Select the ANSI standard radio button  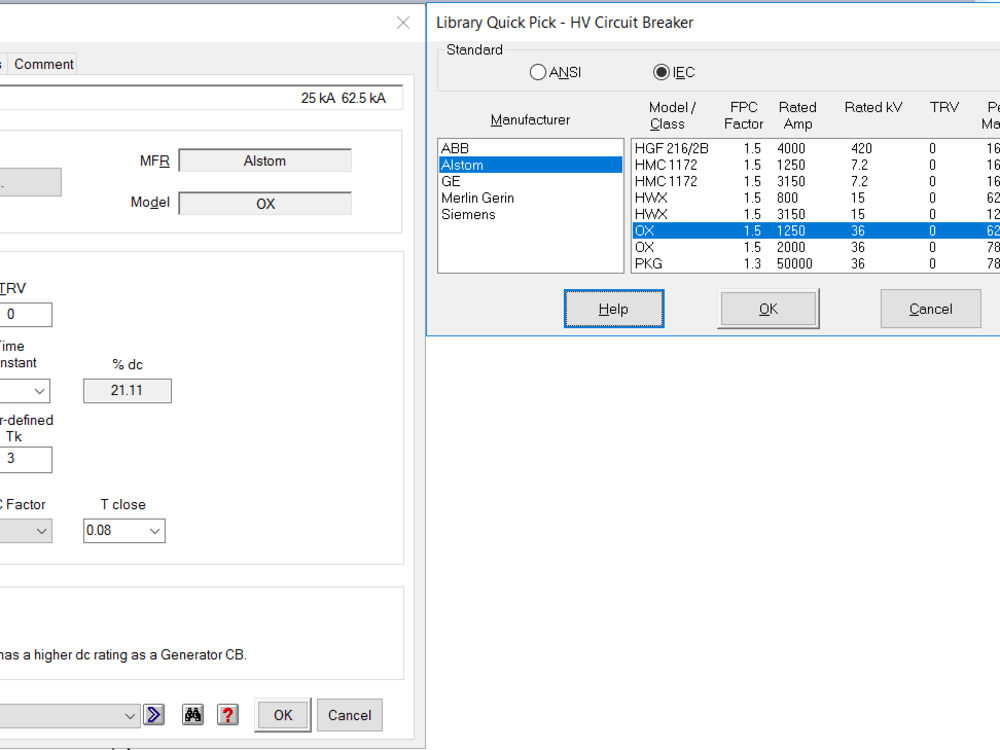coord(537,71)
